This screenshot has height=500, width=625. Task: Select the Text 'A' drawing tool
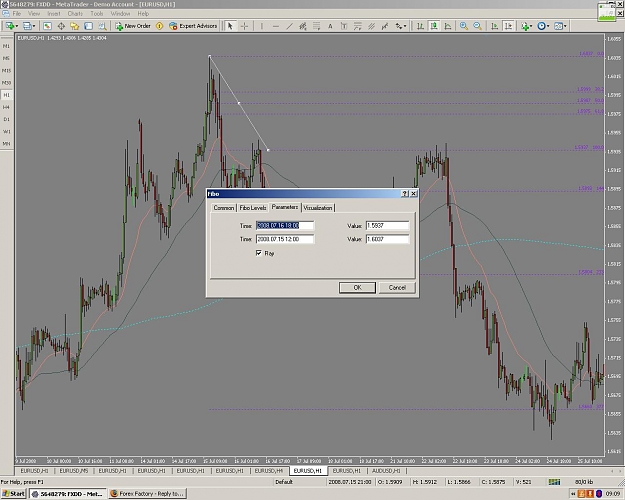330,26
